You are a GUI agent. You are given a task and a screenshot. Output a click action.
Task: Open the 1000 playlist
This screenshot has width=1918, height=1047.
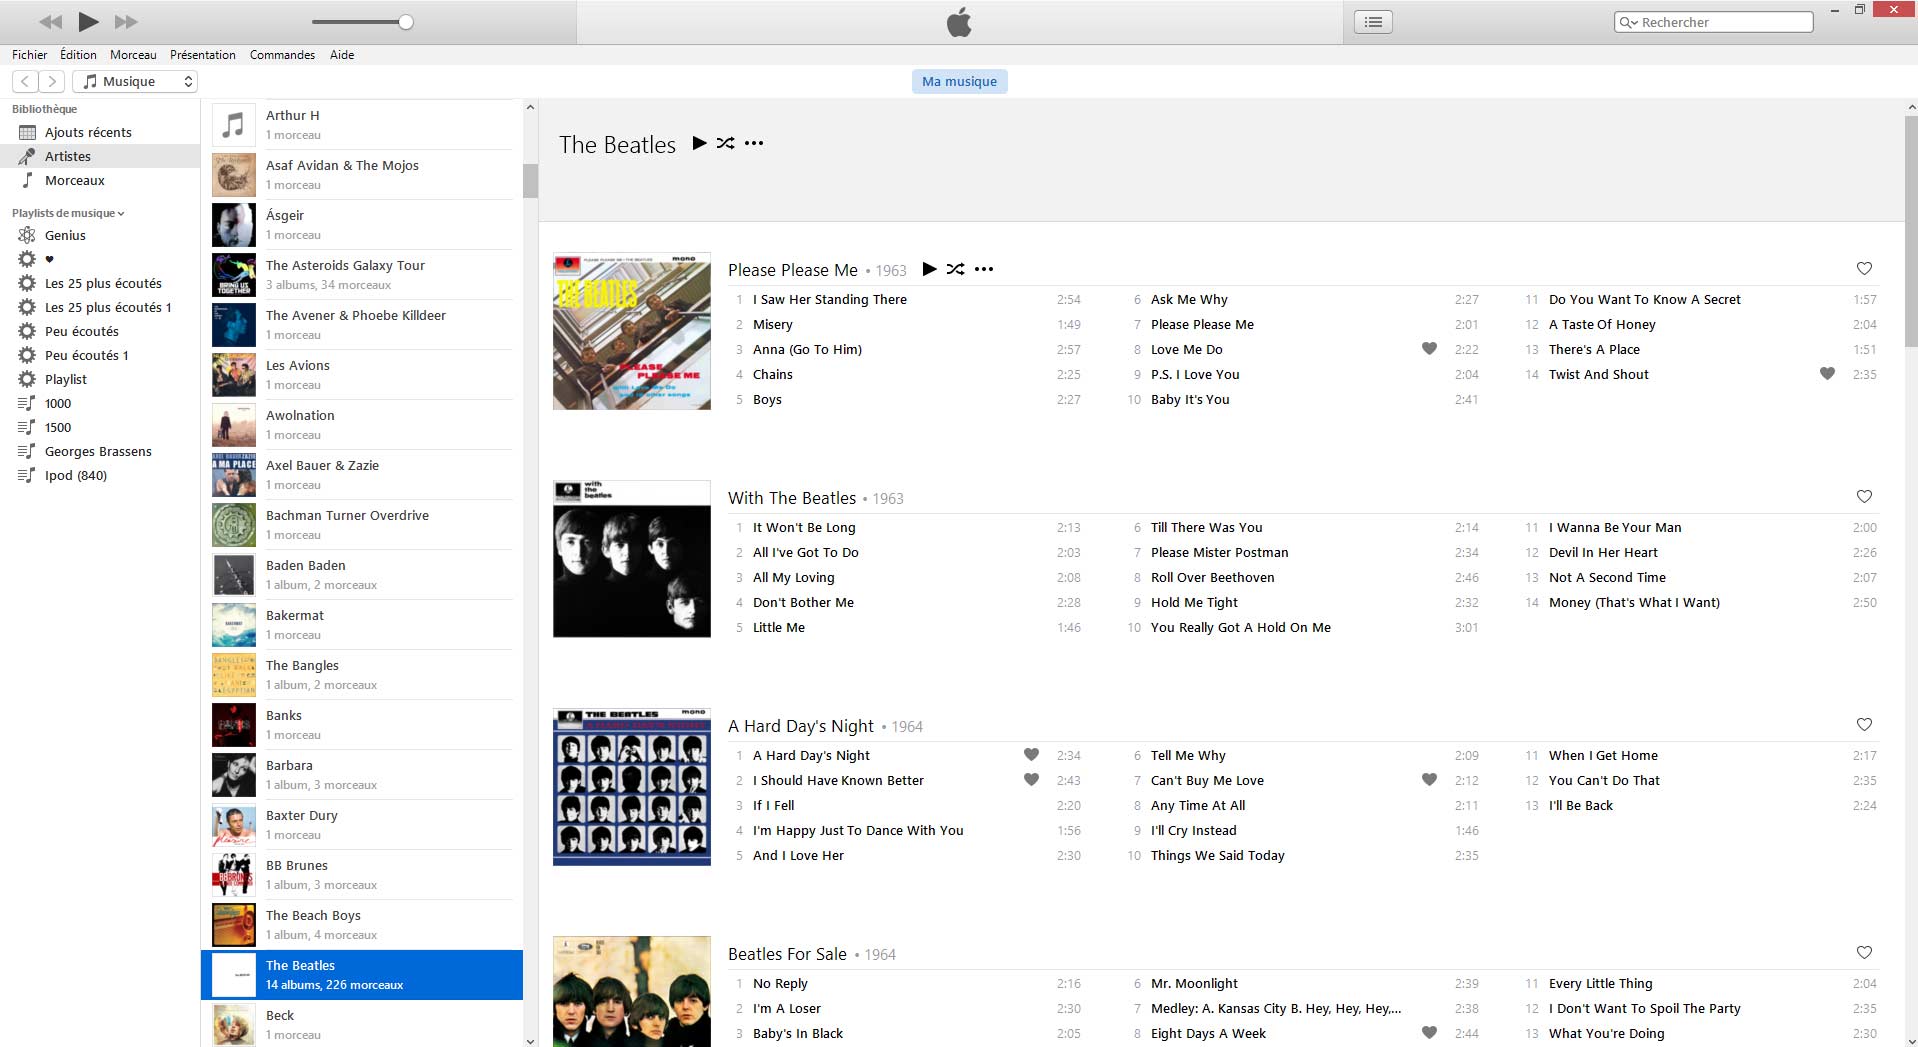tap(100, 403)
